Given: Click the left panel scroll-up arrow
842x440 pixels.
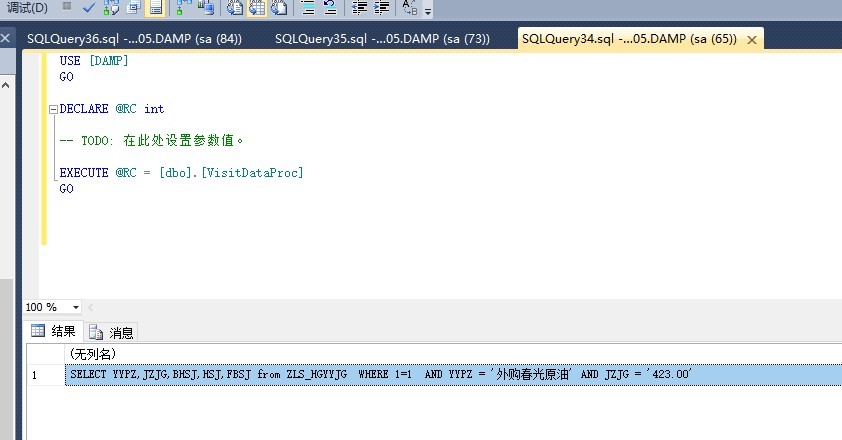Looking at the screenshot, I should (5, 85).
